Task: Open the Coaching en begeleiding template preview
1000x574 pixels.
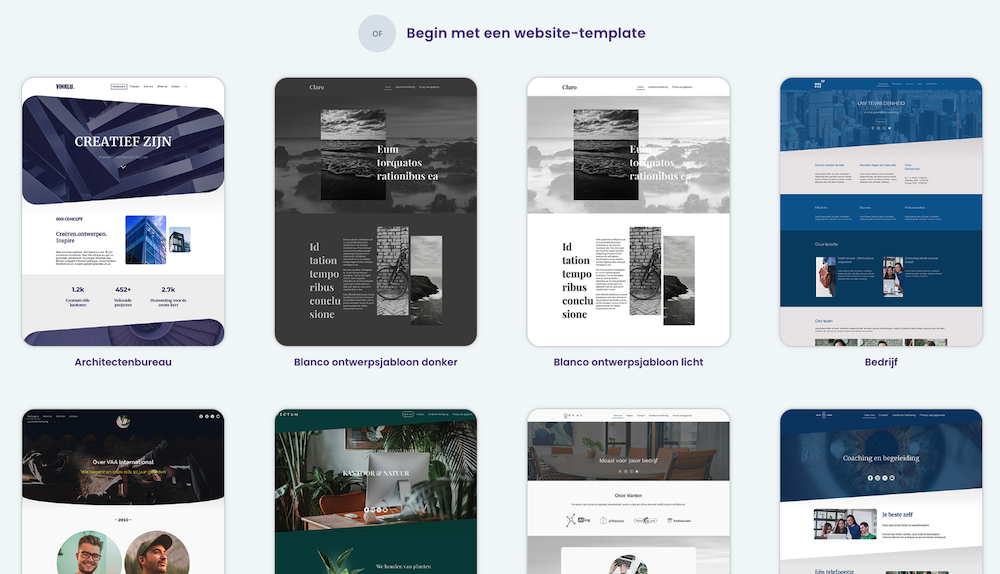Action: [x=881, y=492]
